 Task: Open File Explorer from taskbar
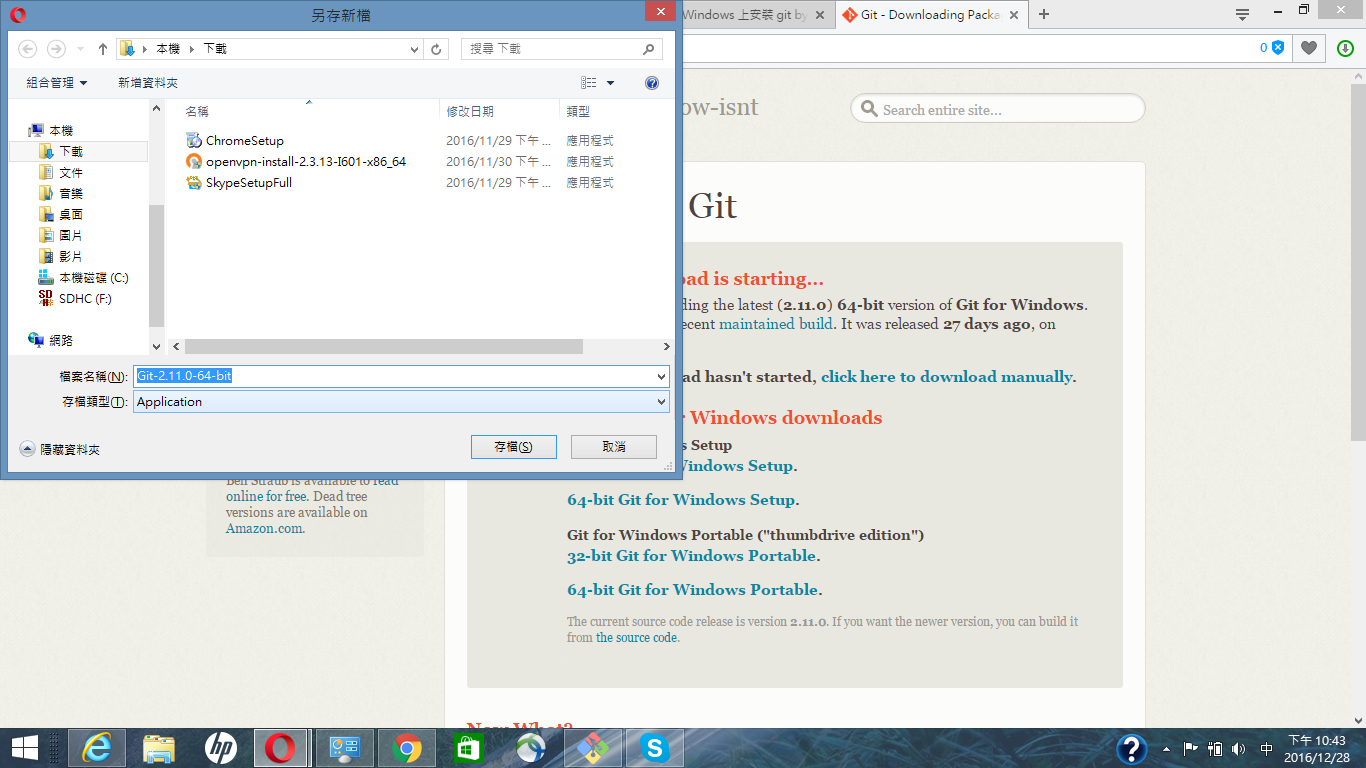pos(159,747)
